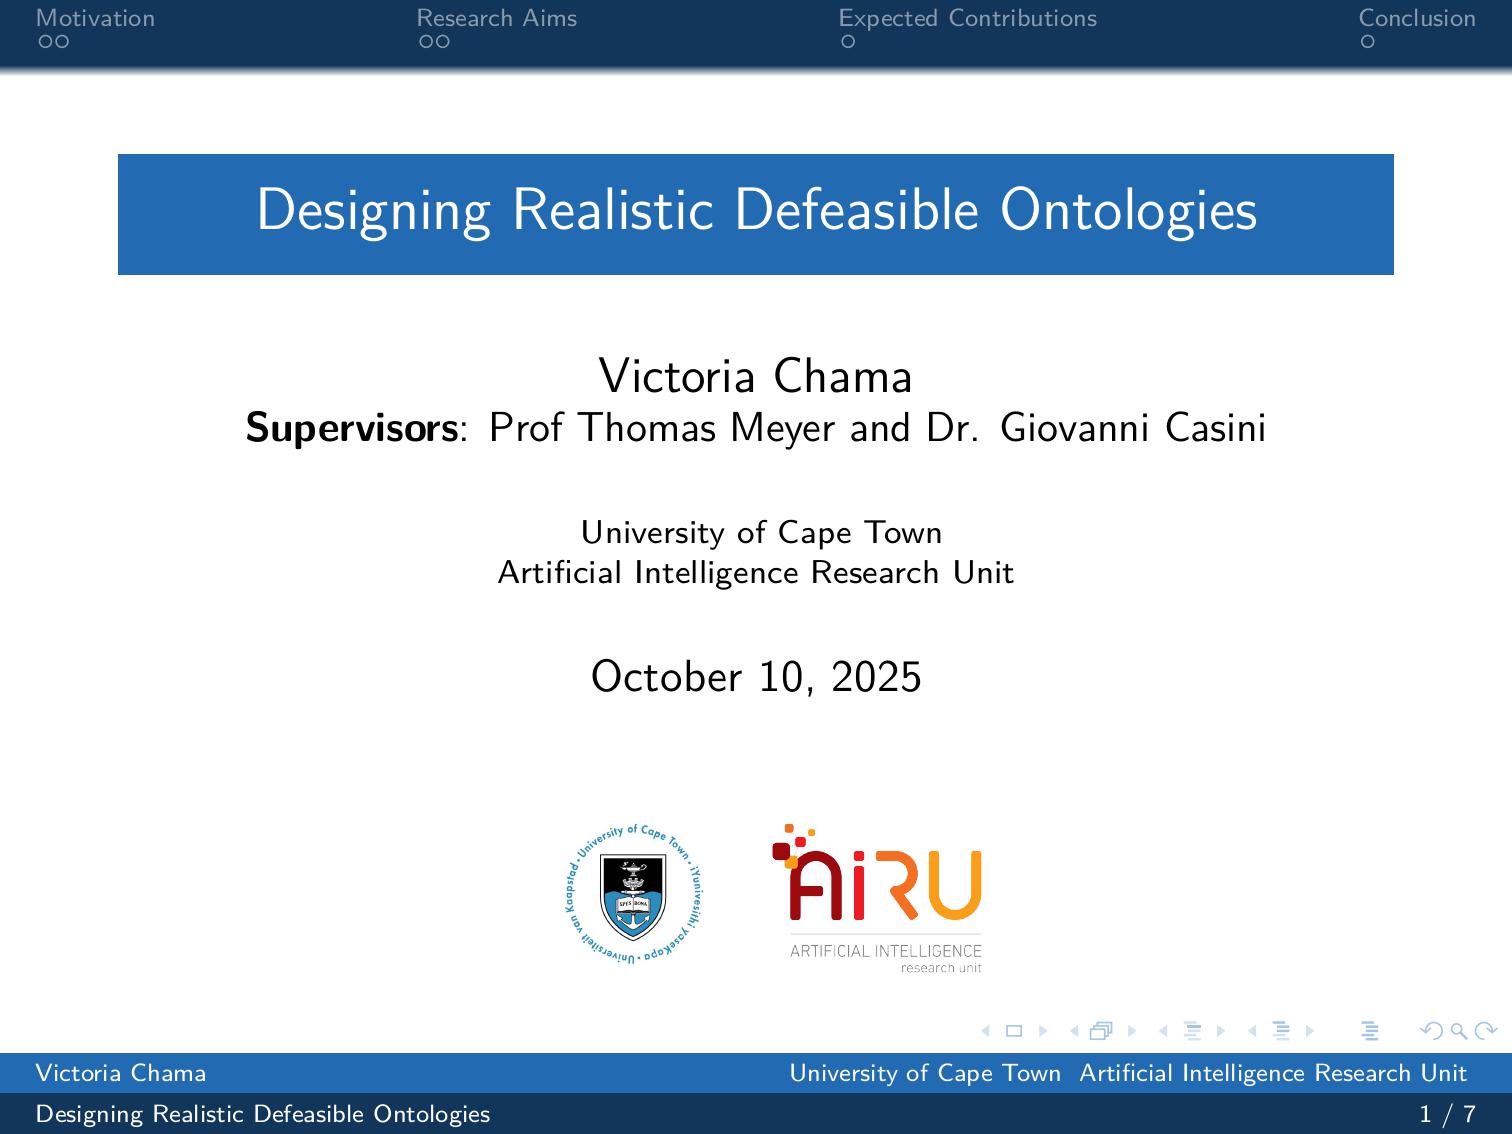This screenshot has height=1134, width=1512.
Task: Go to next frame using right arrow
Action: 1132,1031
